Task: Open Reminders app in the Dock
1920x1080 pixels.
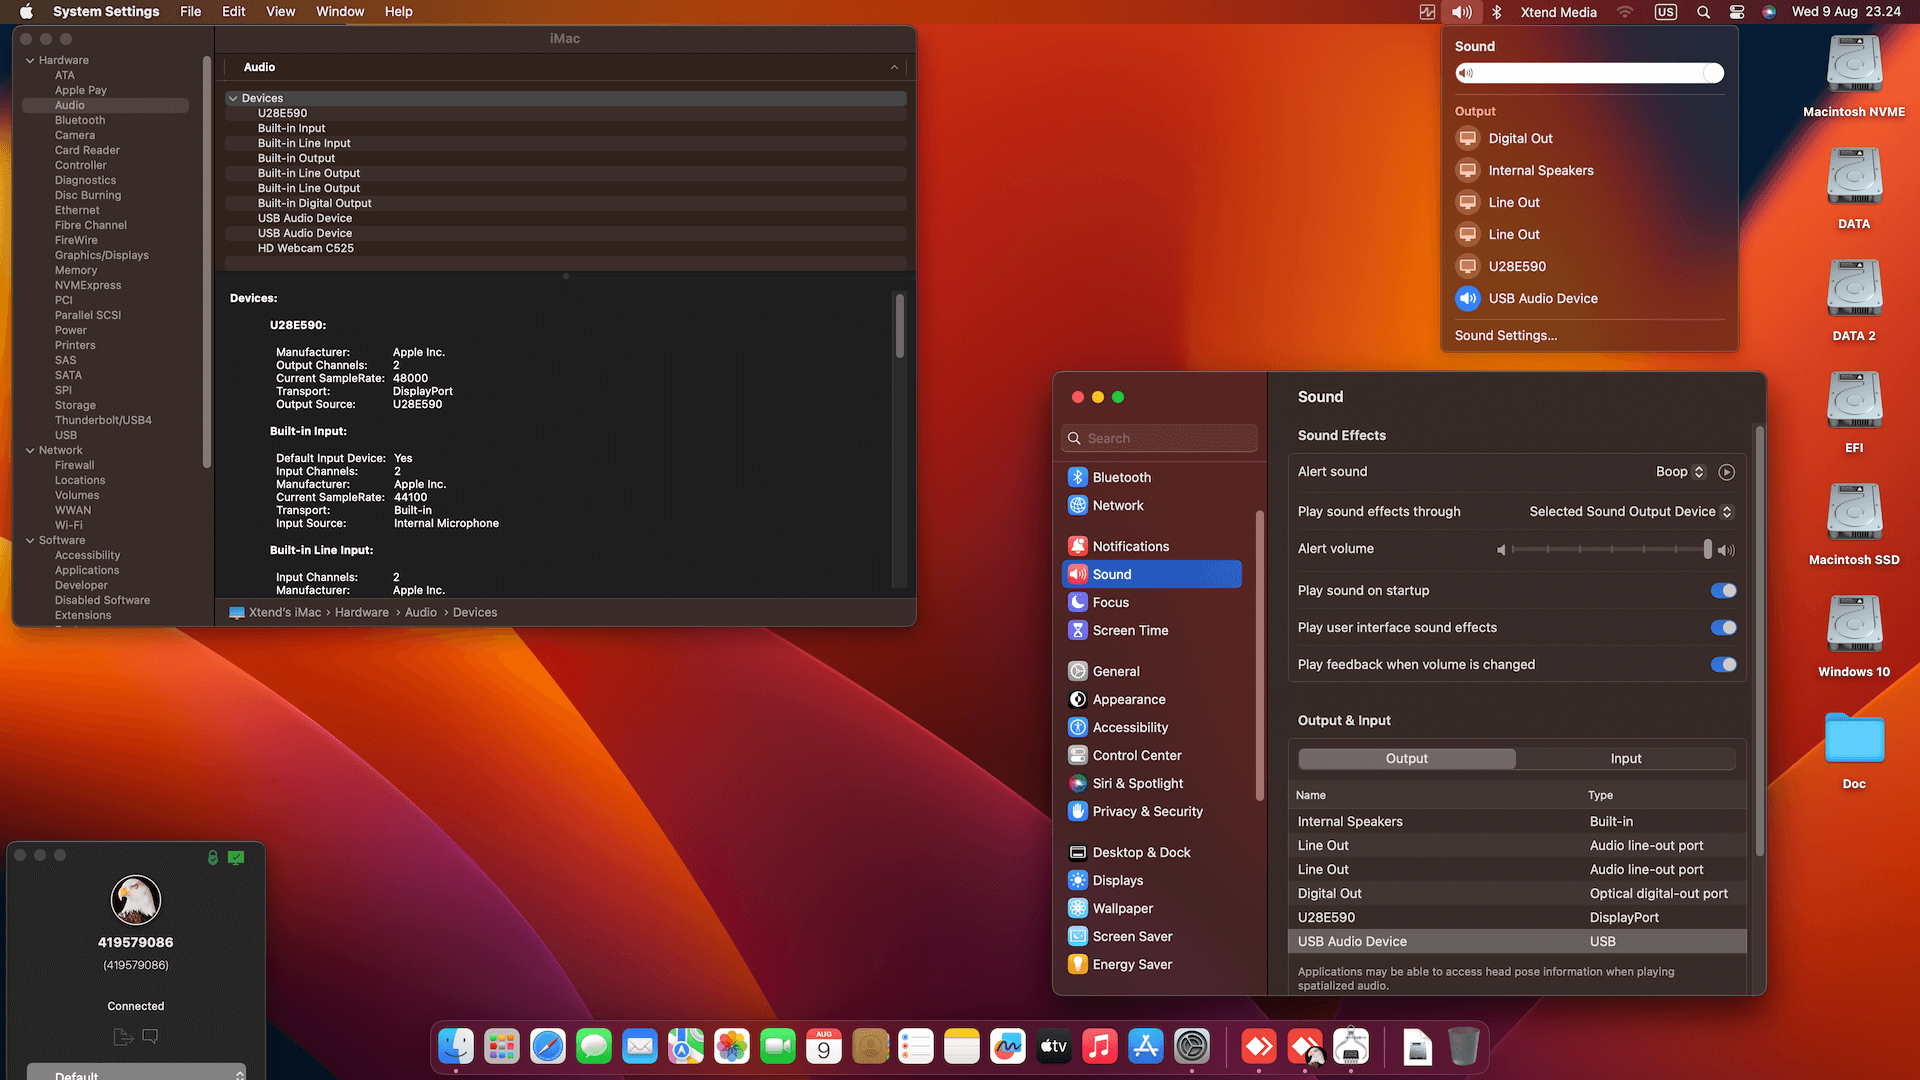Action: [916, 1047]
